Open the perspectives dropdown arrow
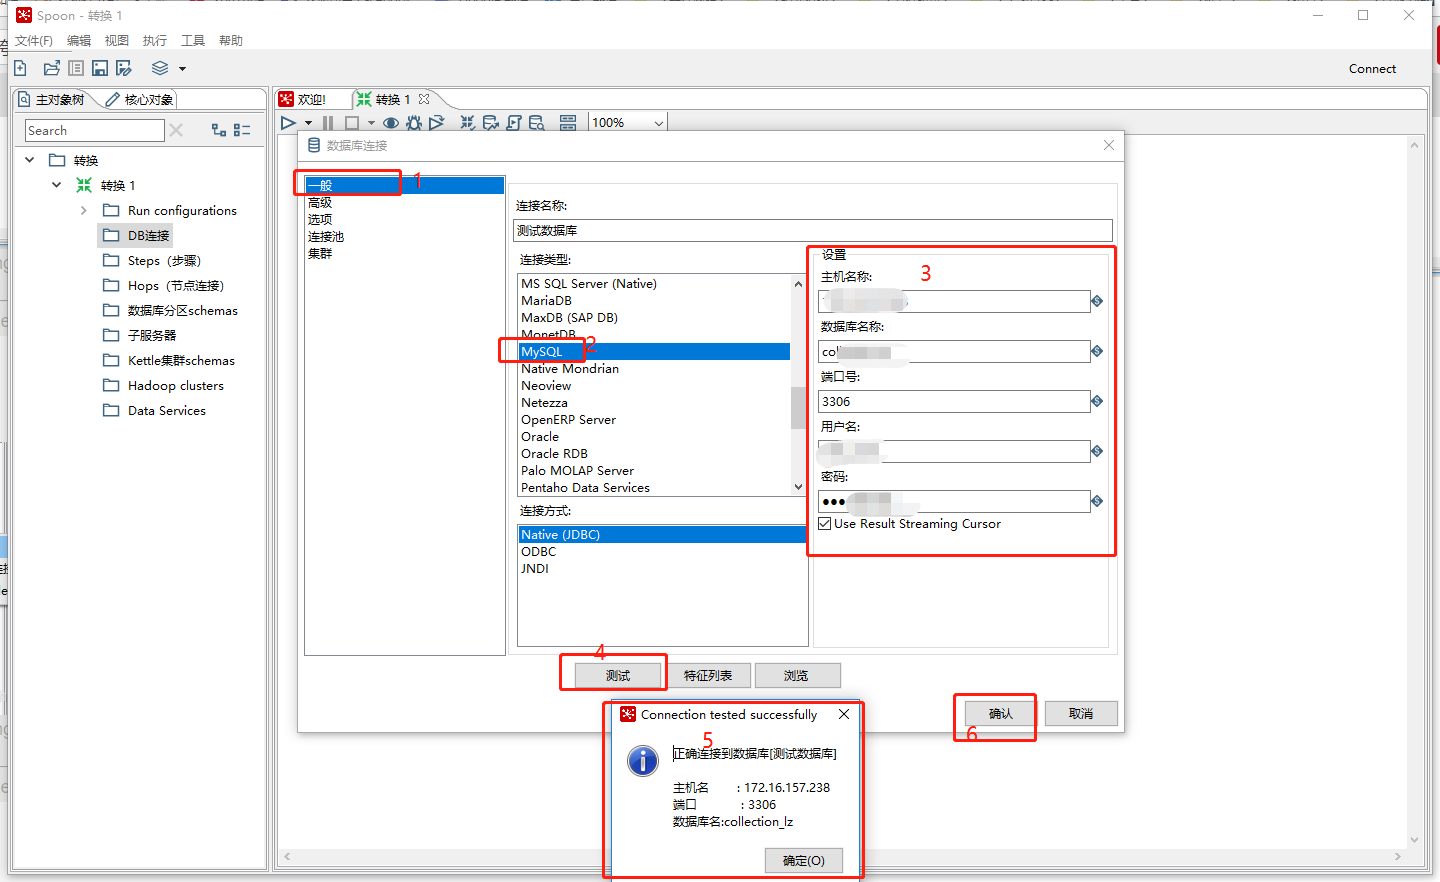Viewport: 1440px width, 882px height. click(x=182, y=69)
